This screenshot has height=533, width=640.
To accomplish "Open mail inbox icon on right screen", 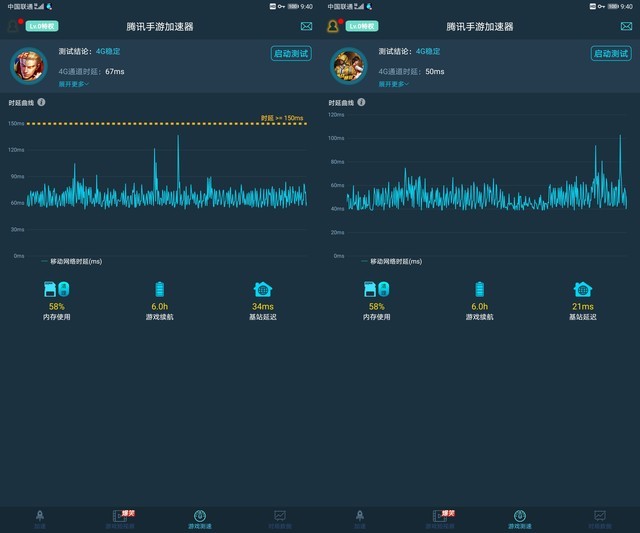I will (x=627, y=27).
